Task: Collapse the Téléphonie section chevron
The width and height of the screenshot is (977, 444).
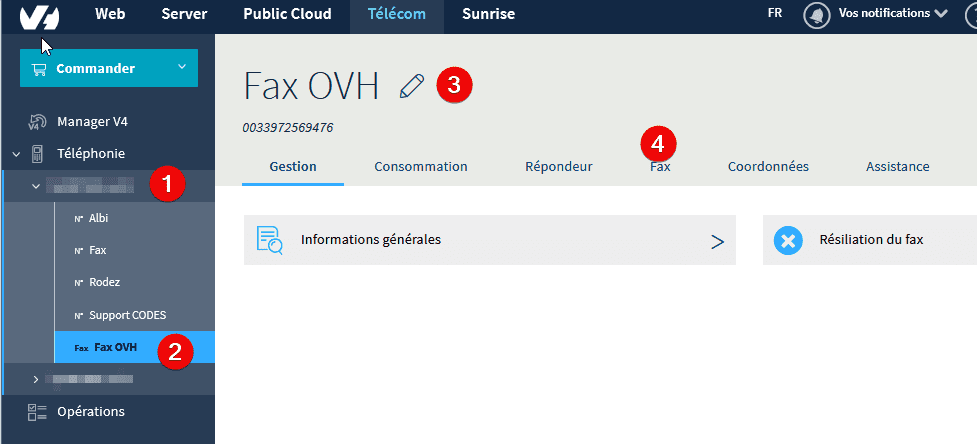Action: (x=16, y=153)
